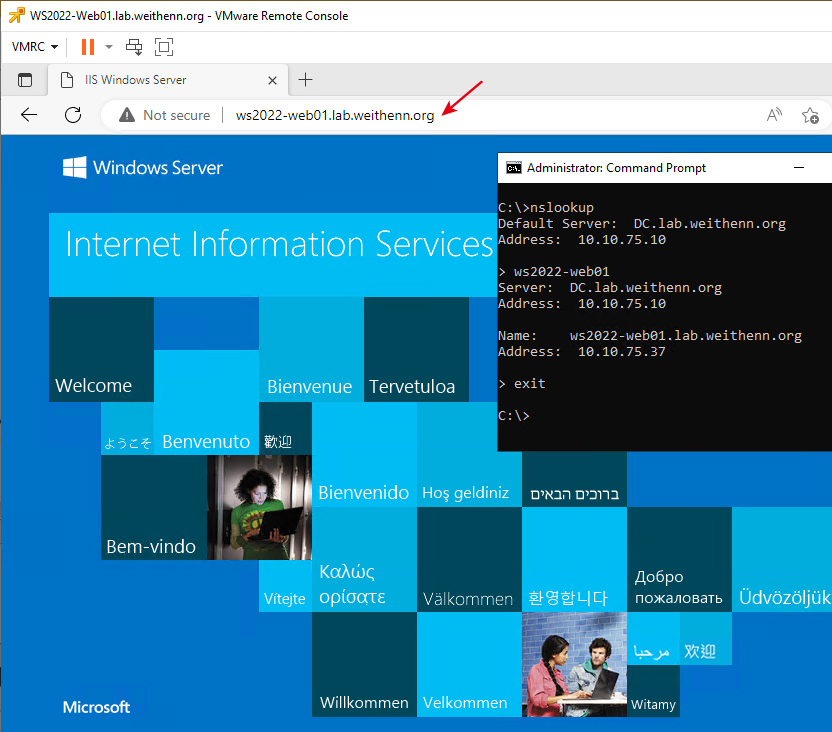
Task: Open the Command Prompt system menu icon
Action: click(x=513, y=168)
